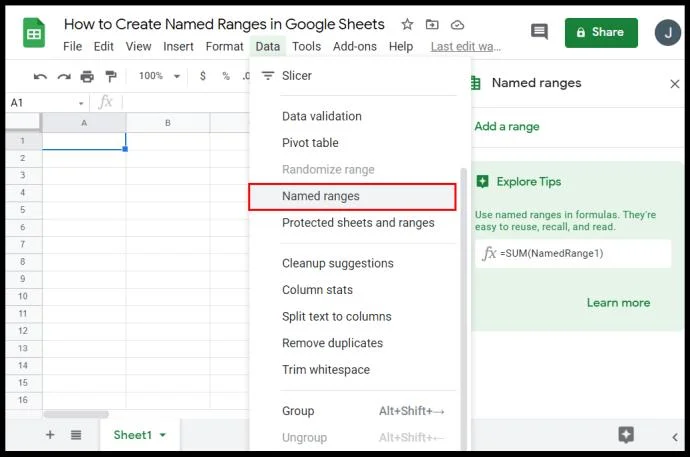Choose Named ranges in the menu
Viewport: 690px width, 457px height.
click(352, 196)
